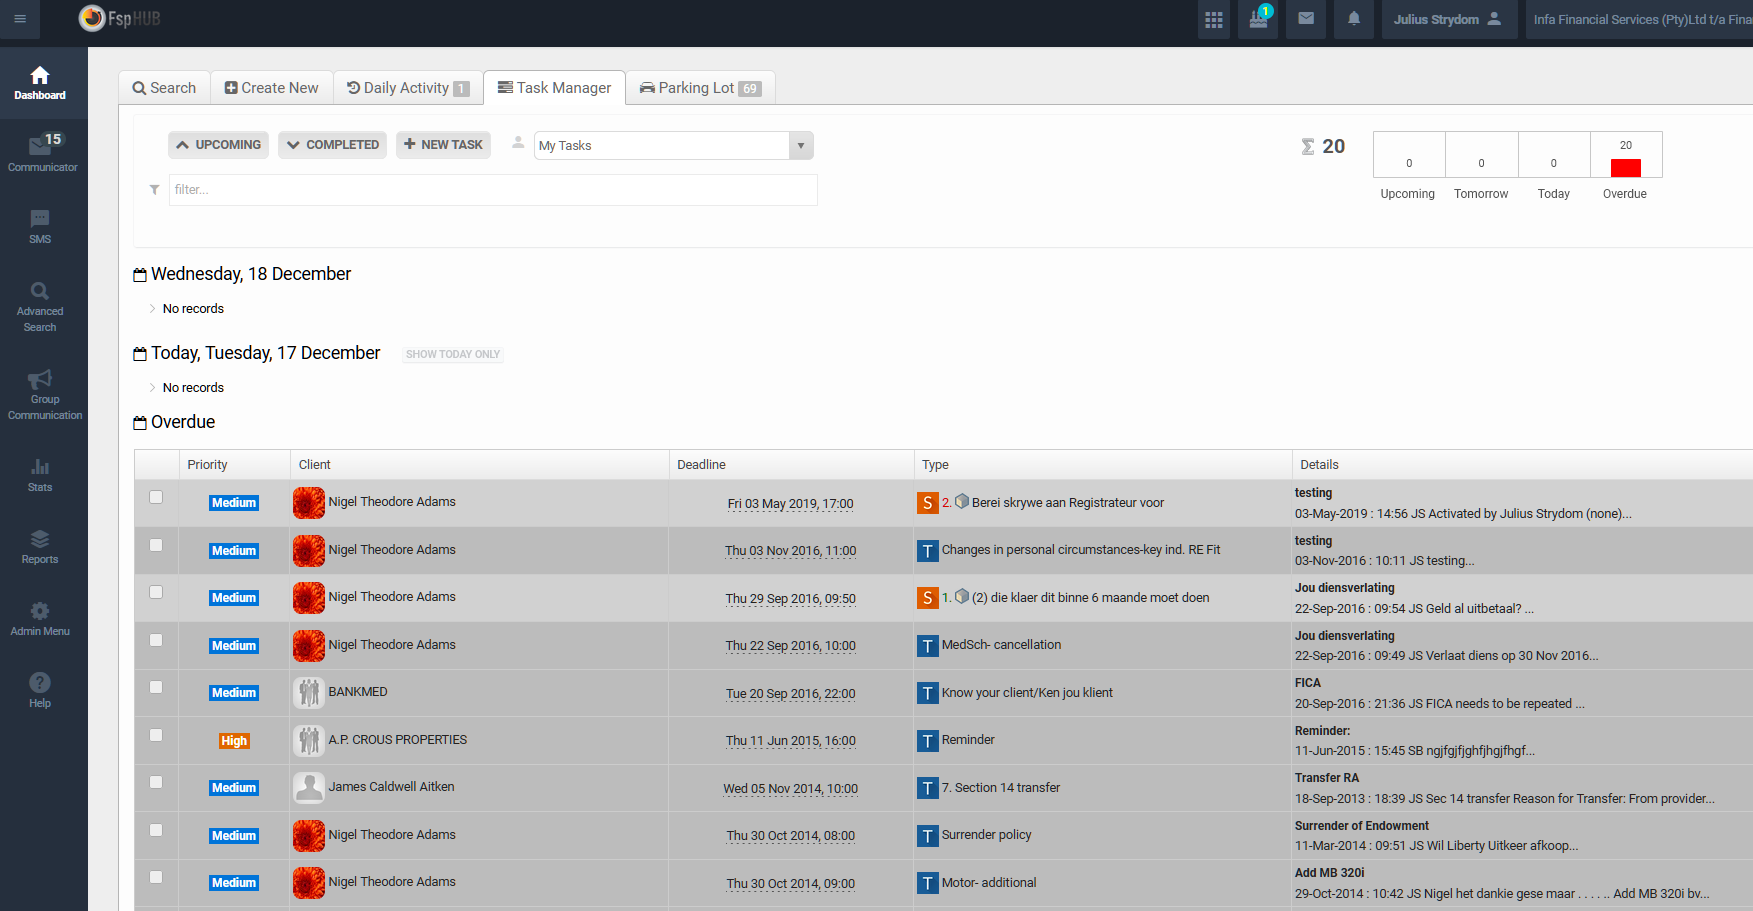Open Reports in the sidebar
The image size is (1753, 911).
(40, 547)
